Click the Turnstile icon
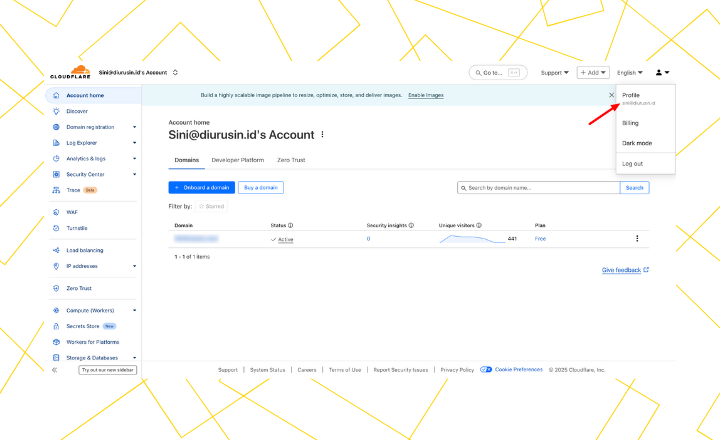The width and height of the screenshot is (720, 440). (x=56, y=228)
